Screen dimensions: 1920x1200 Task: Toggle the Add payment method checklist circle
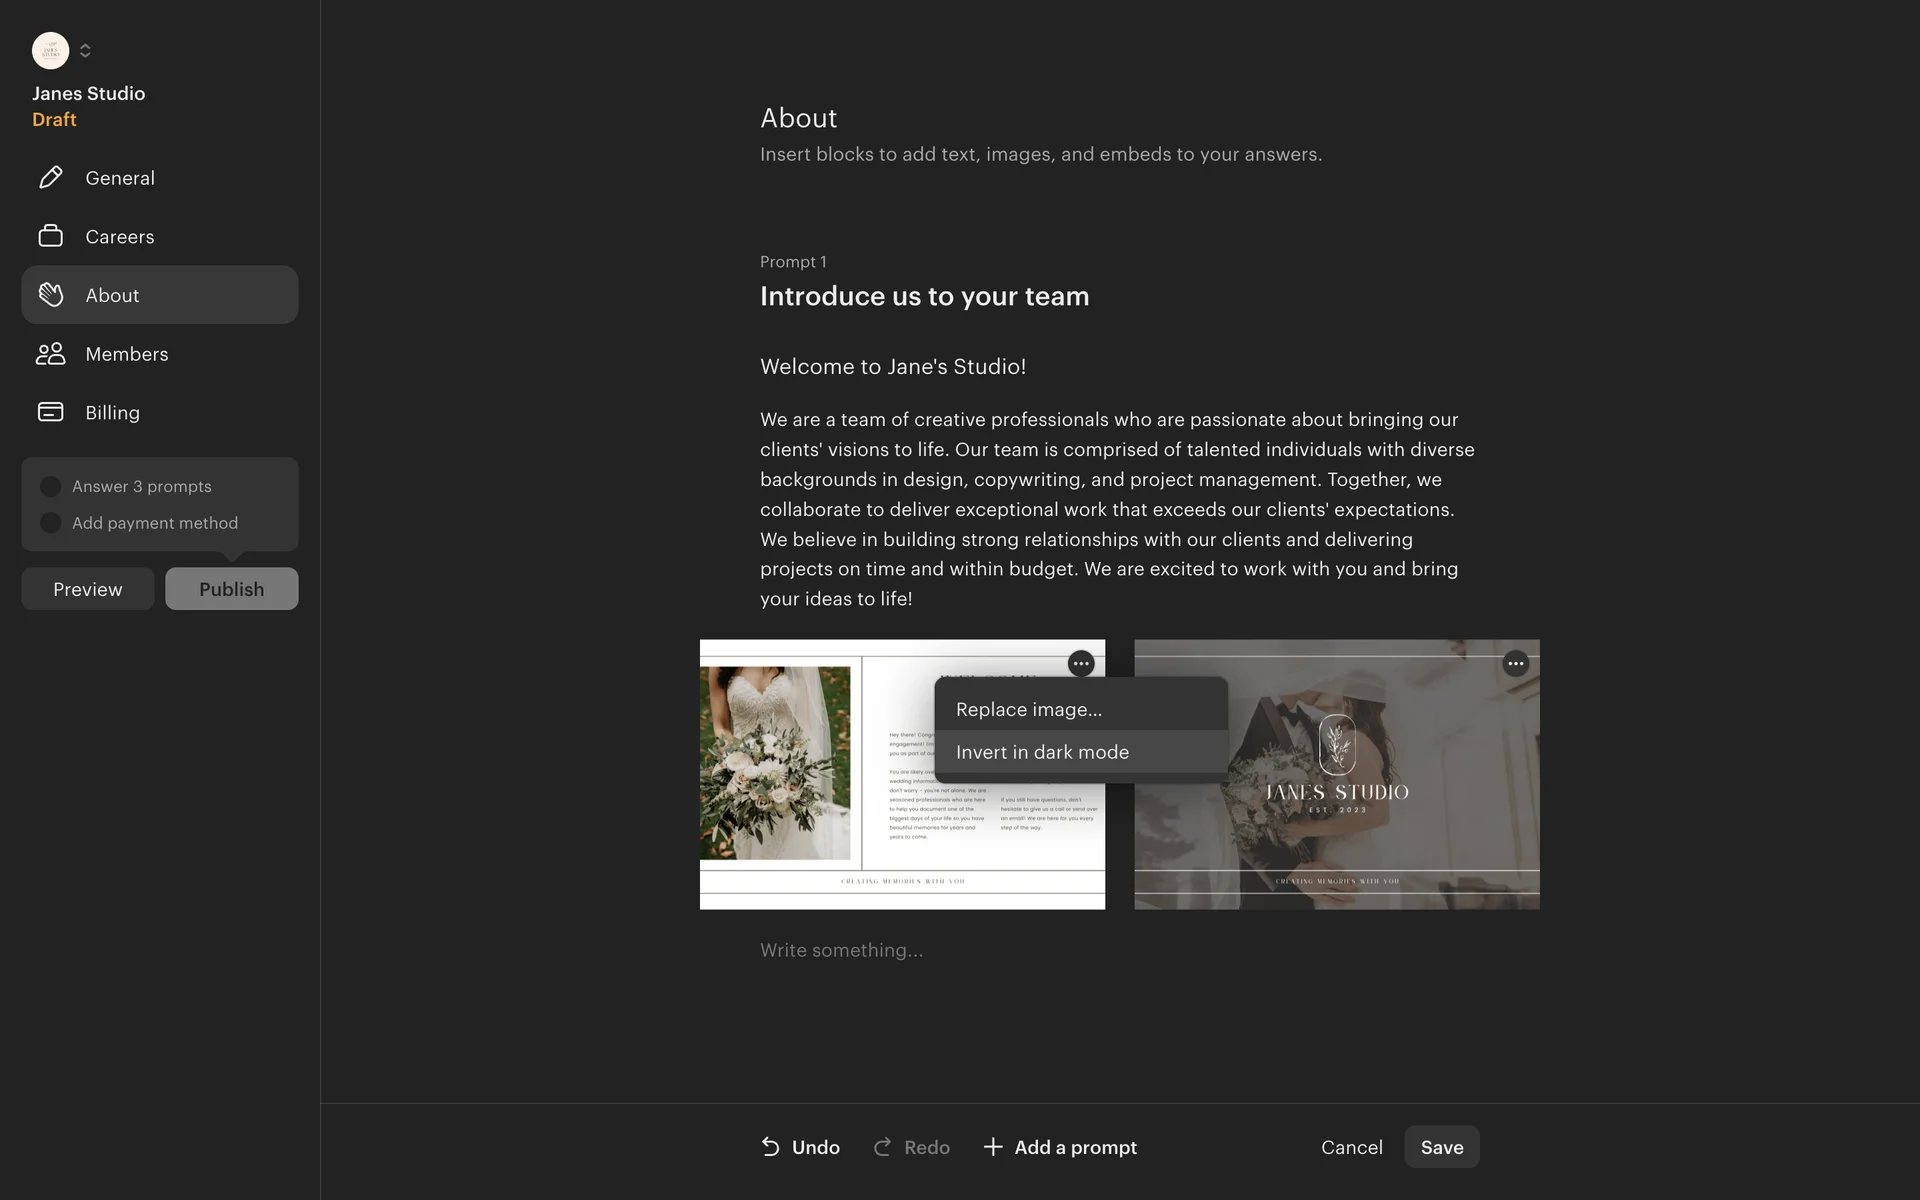point(50,523)
